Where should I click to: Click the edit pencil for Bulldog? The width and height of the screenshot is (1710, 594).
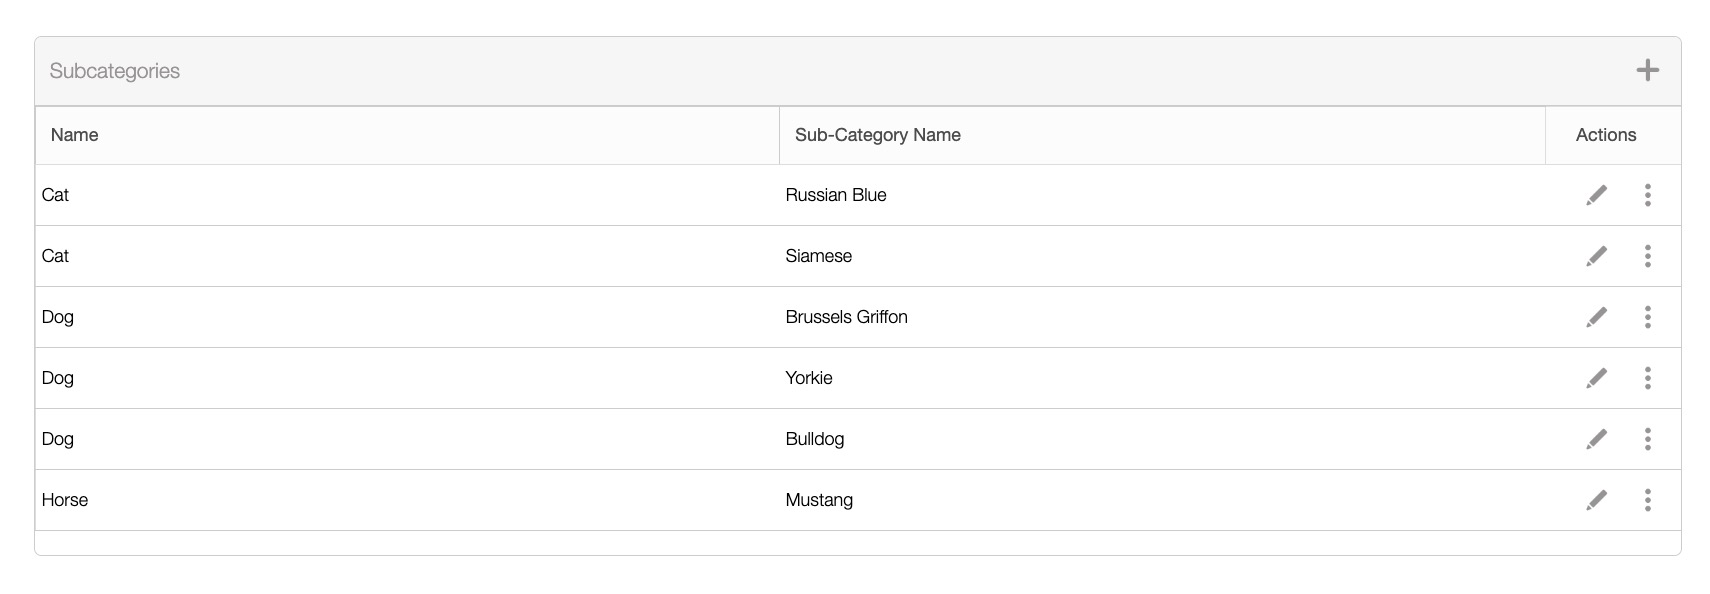point(1597,439)
